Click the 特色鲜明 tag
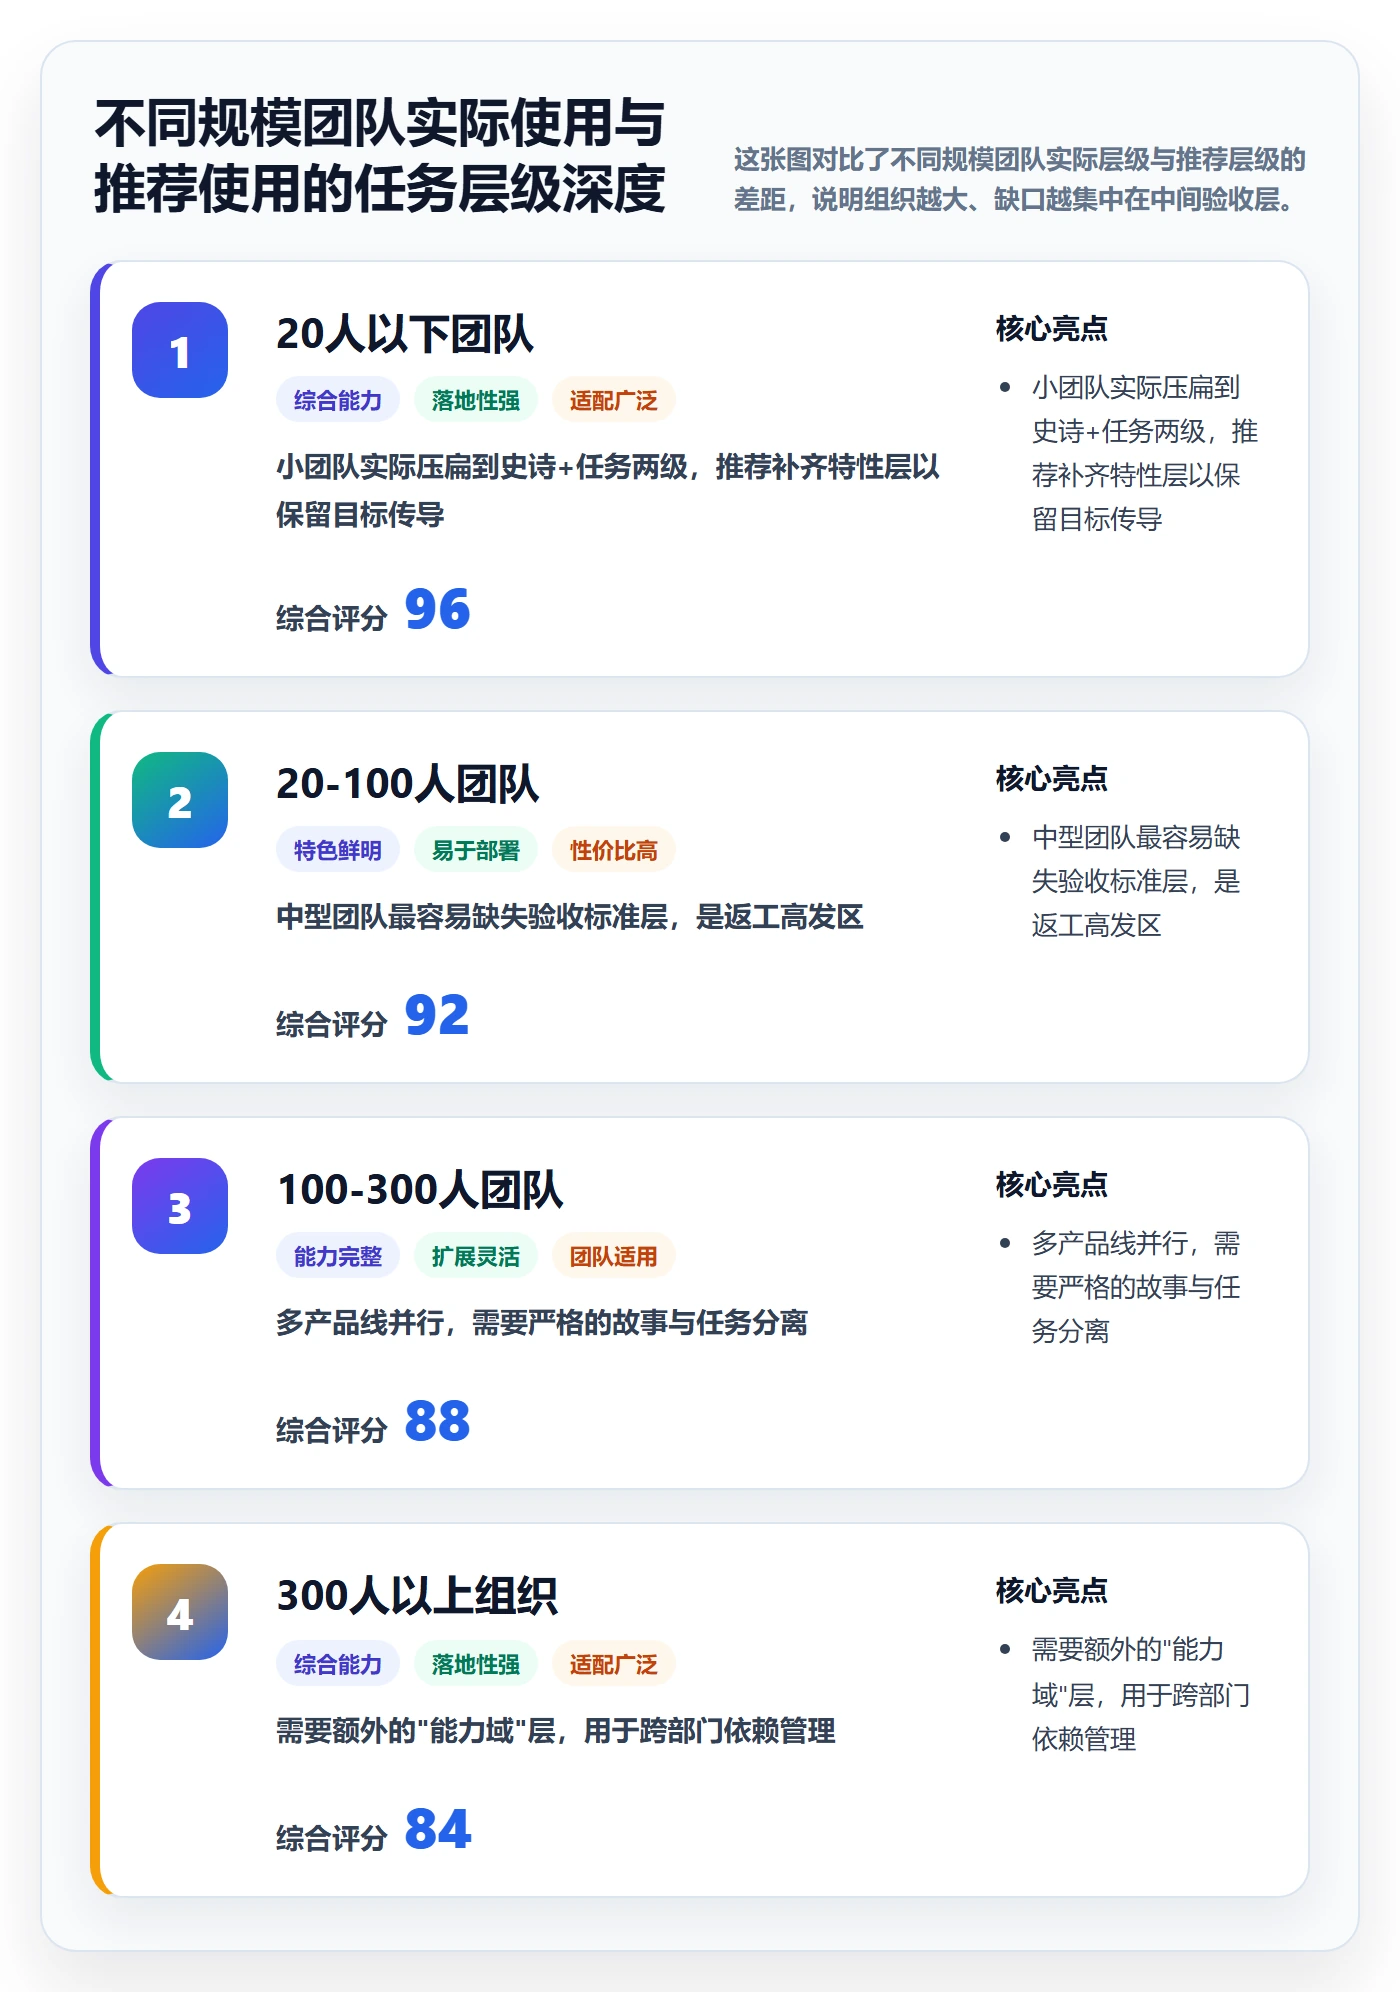This screenshot has height=1992, width=1400. 338,851
